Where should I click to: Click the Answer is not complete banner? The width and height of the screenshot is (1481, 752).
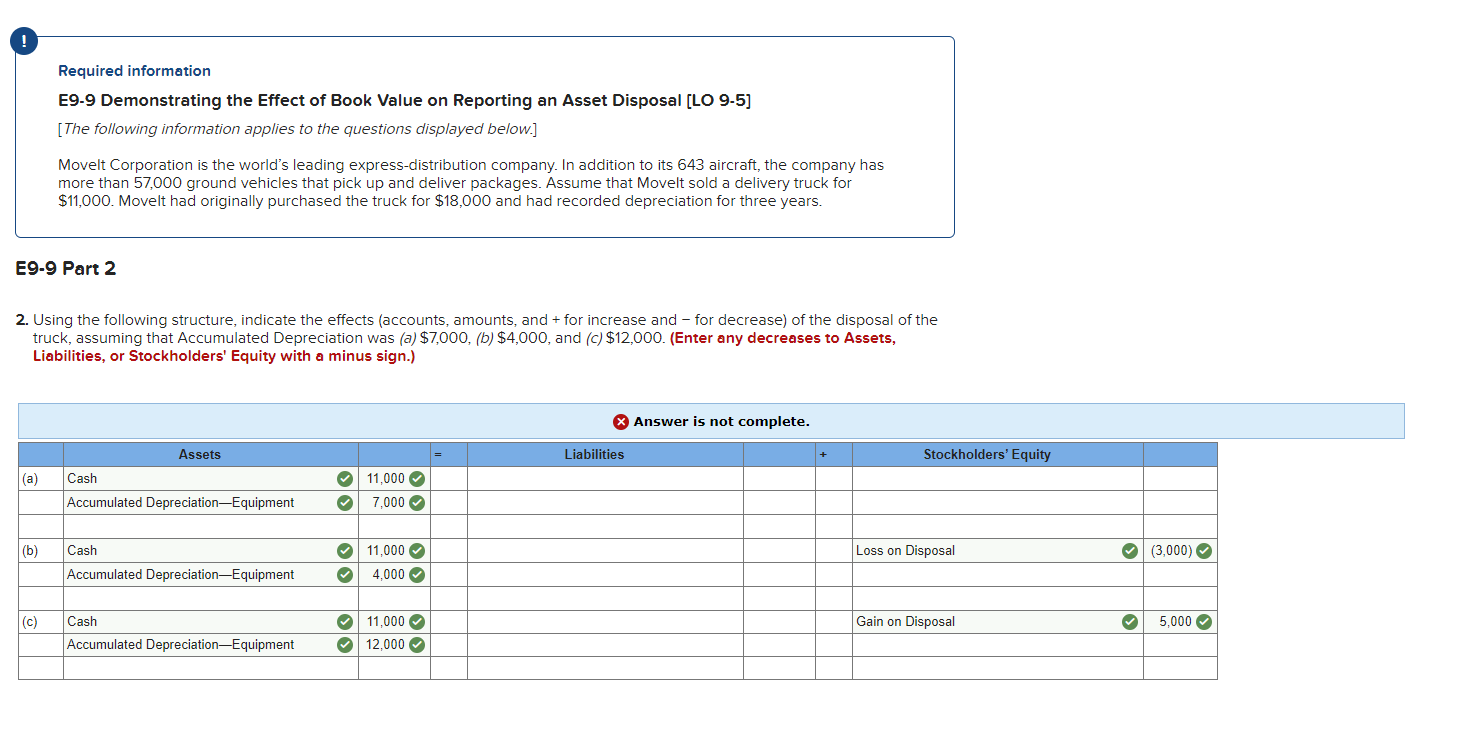point(710,421)
